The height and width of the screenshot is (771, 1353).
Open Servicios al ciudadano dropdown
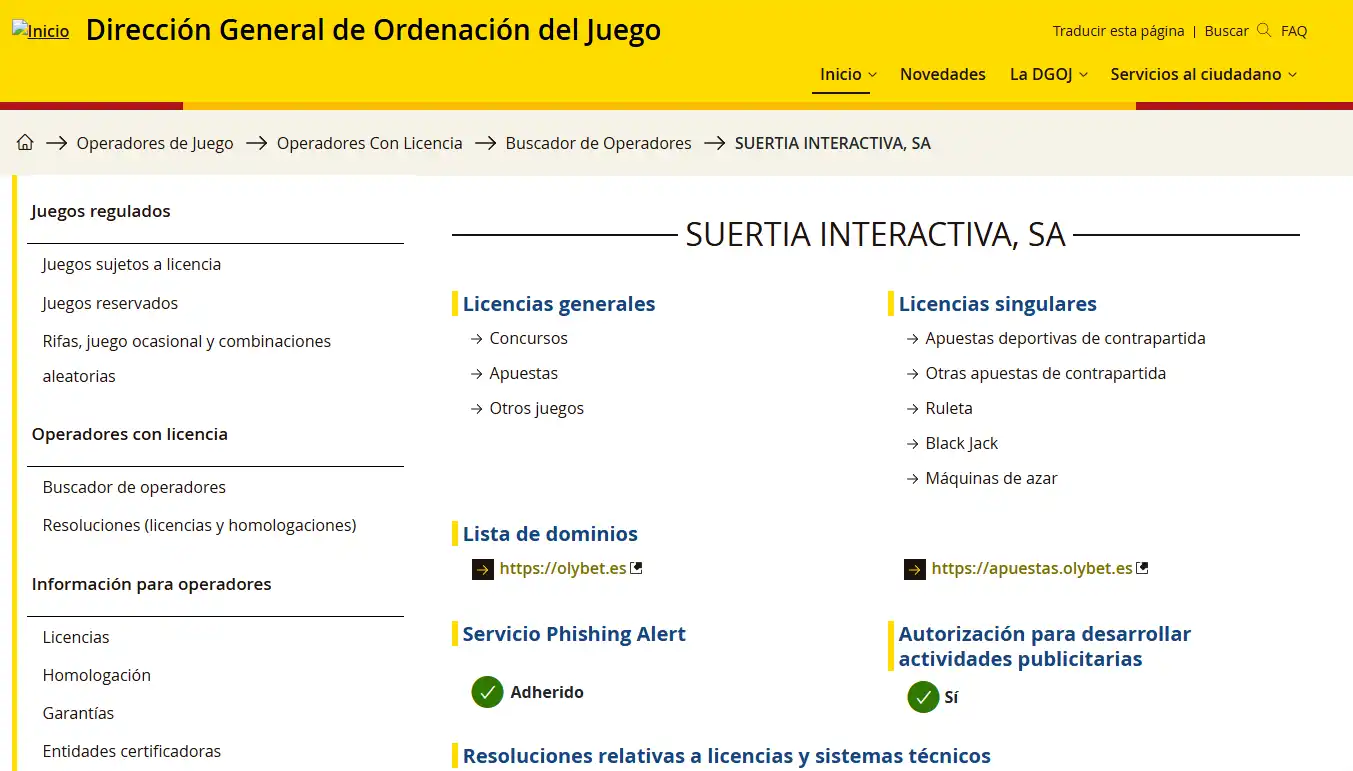tap(1203, 74)
